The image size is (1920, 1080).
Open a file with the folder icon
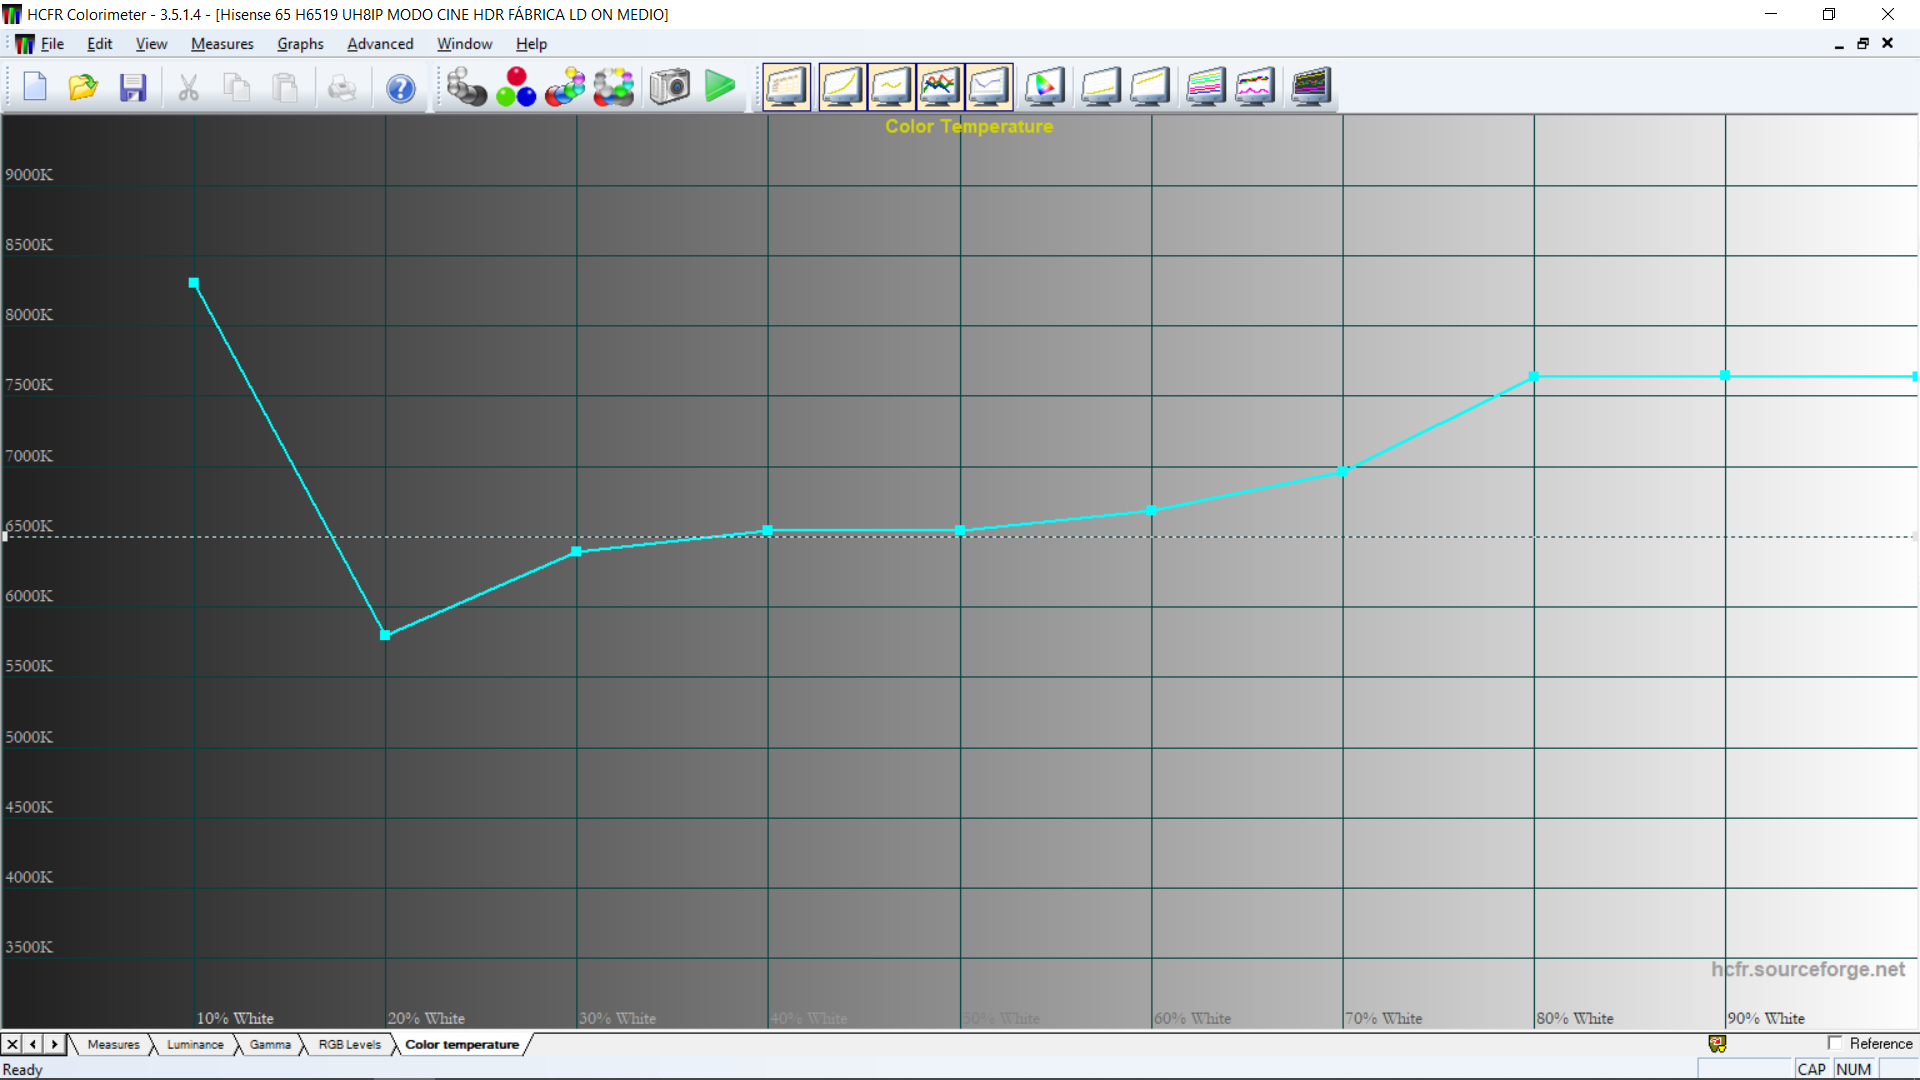[x=83, y=87]
